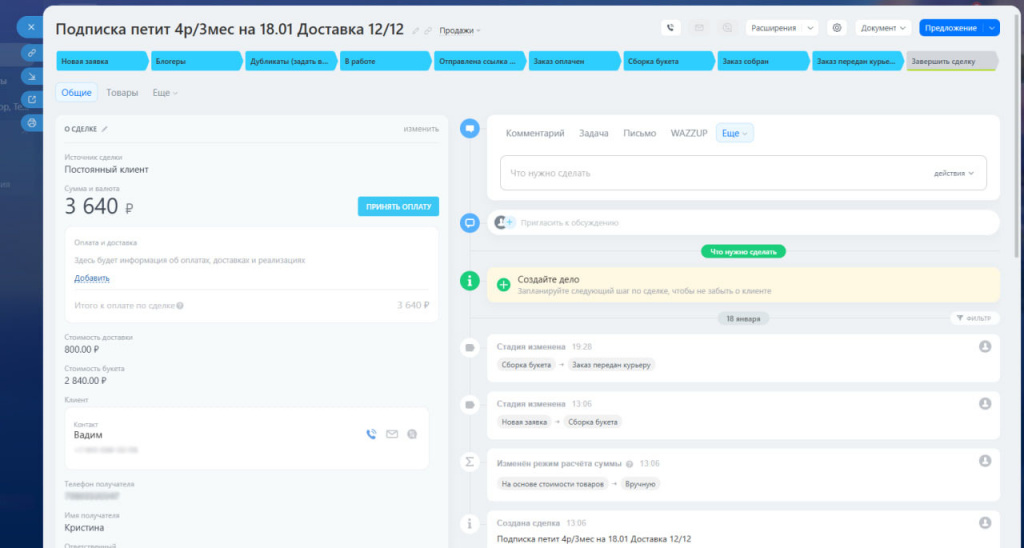Open Продажи pipeline dropdown
1024x548 pixels.
(460, 31)
